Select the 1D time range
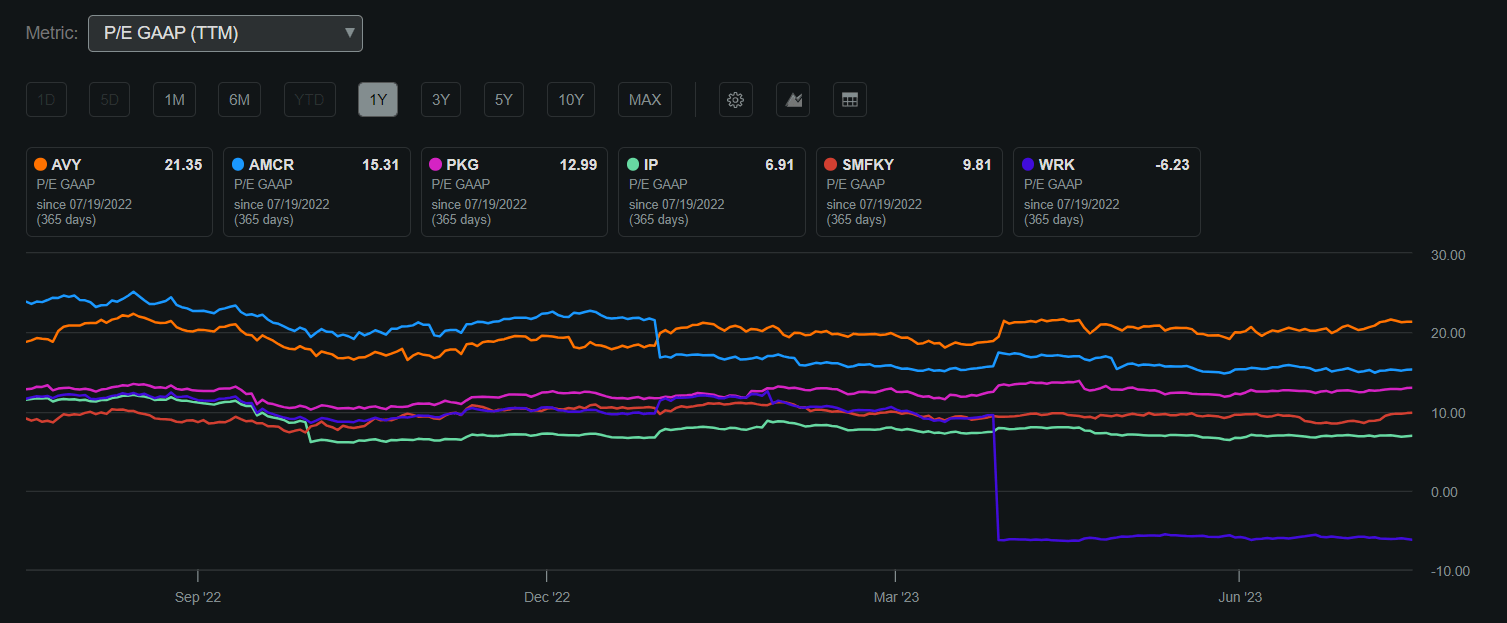 point(46,100)
